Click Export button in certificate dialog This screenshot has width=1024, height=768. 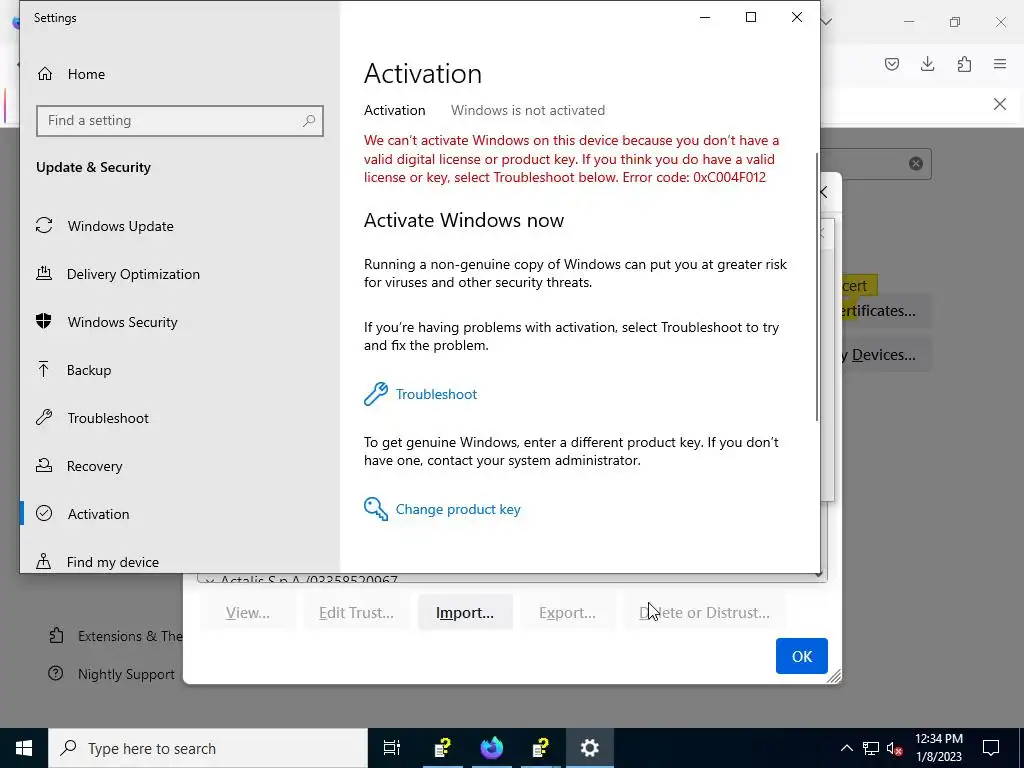click(567, 613)
